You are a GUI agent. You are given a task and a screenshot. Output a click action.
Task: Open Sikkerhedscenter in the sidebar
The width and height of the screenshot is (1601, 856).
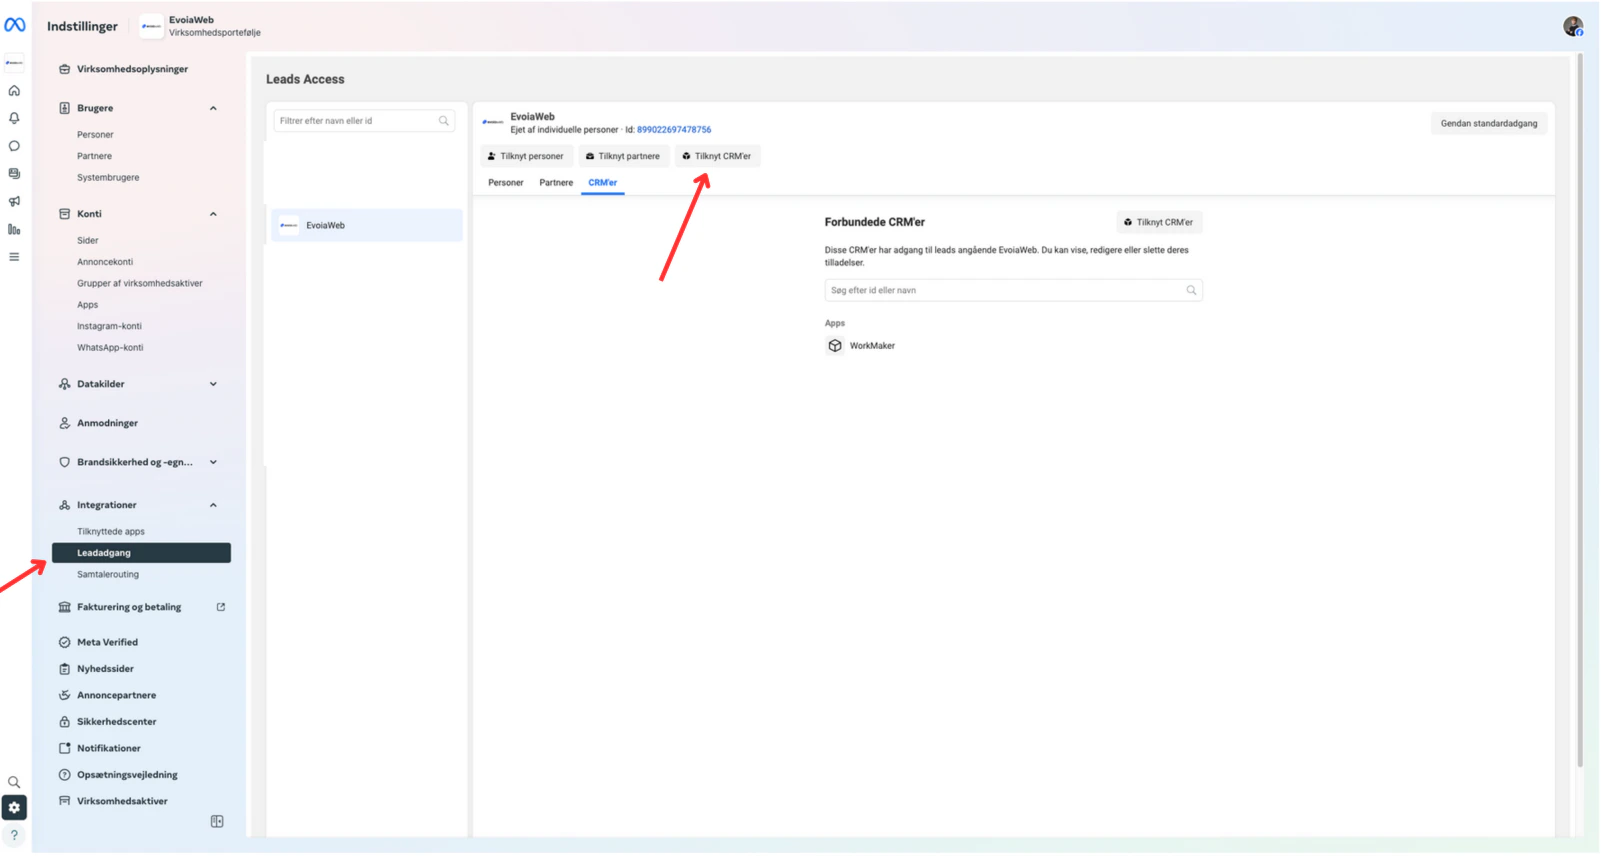tap(116, 722)
